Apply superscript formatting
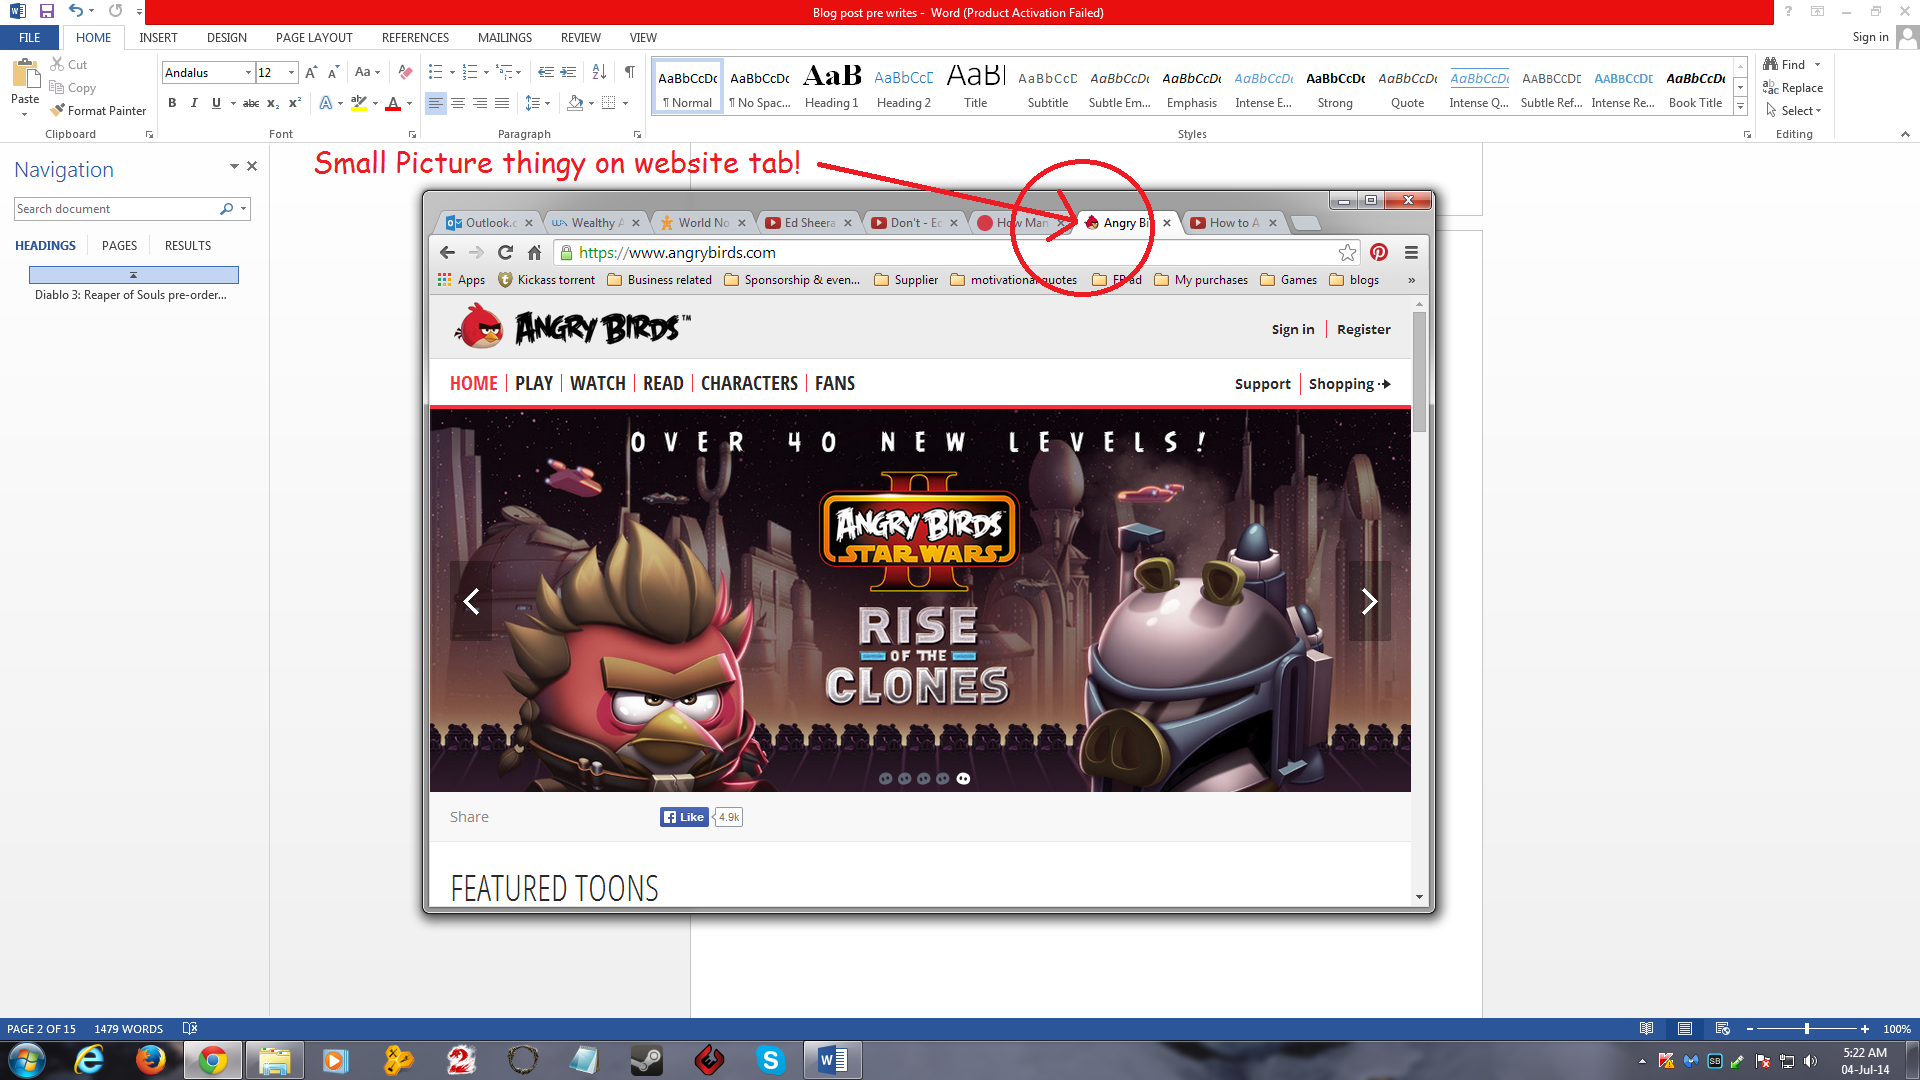 293,102
